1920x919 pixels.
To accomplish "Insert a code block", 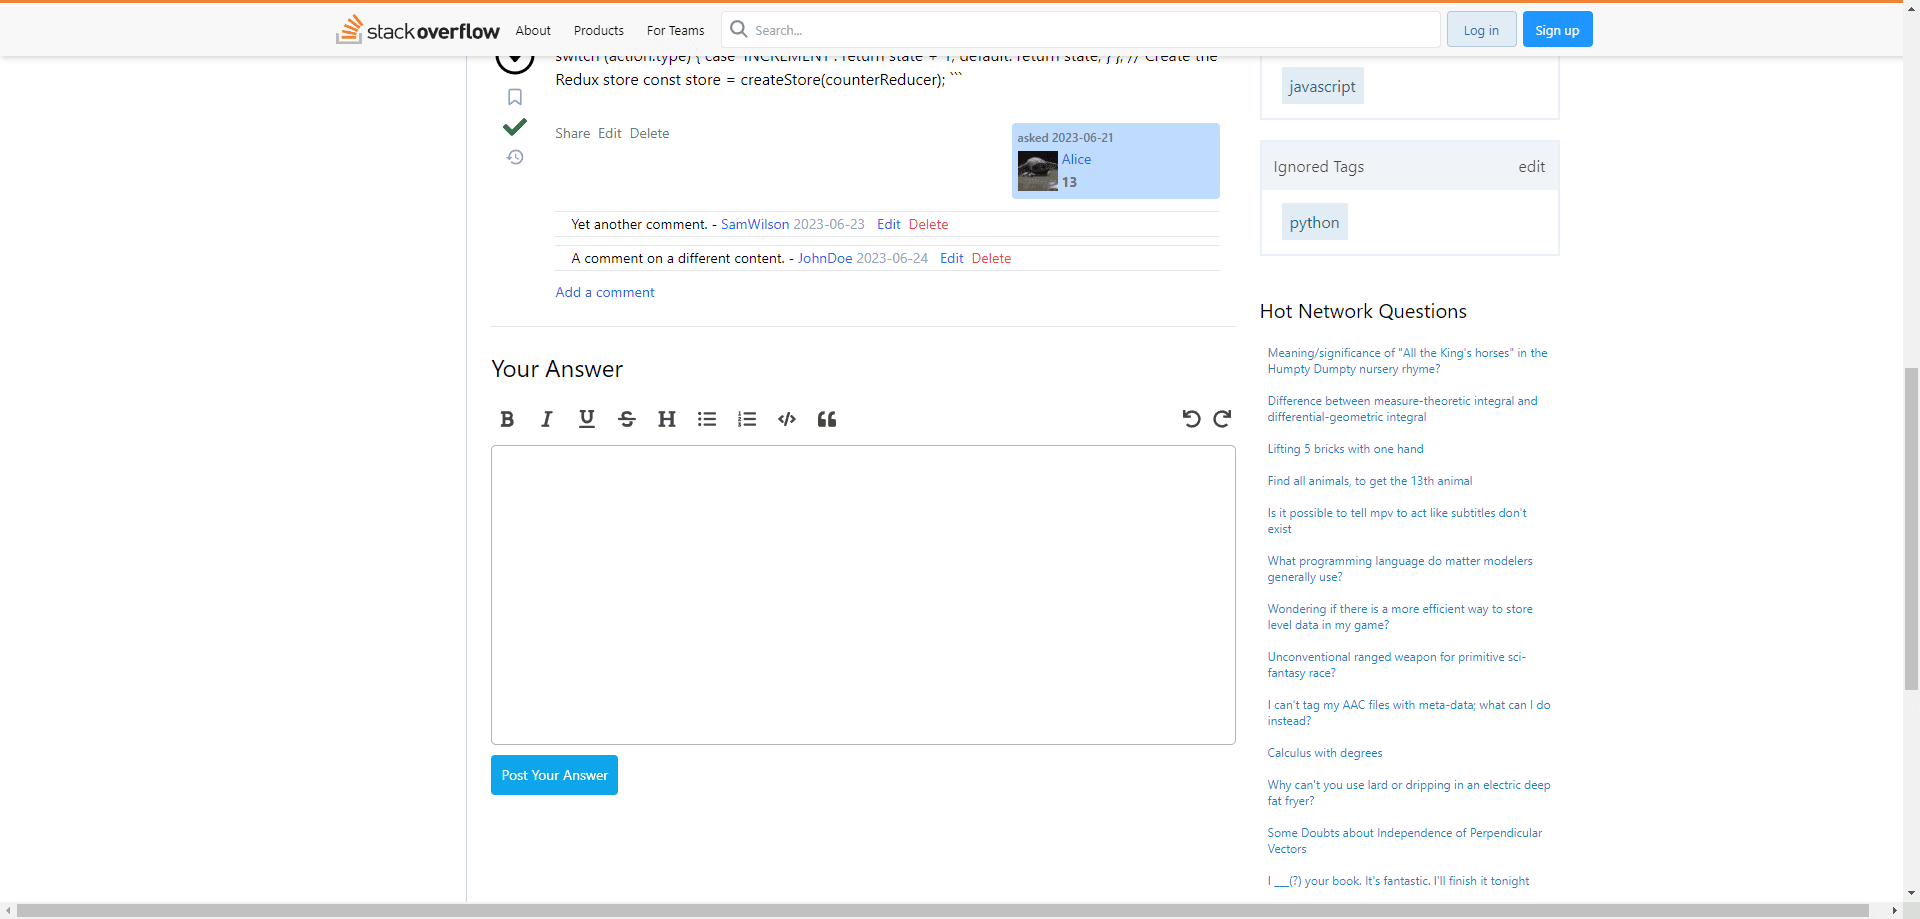I will pyautogui.click(x=787, y=419).
